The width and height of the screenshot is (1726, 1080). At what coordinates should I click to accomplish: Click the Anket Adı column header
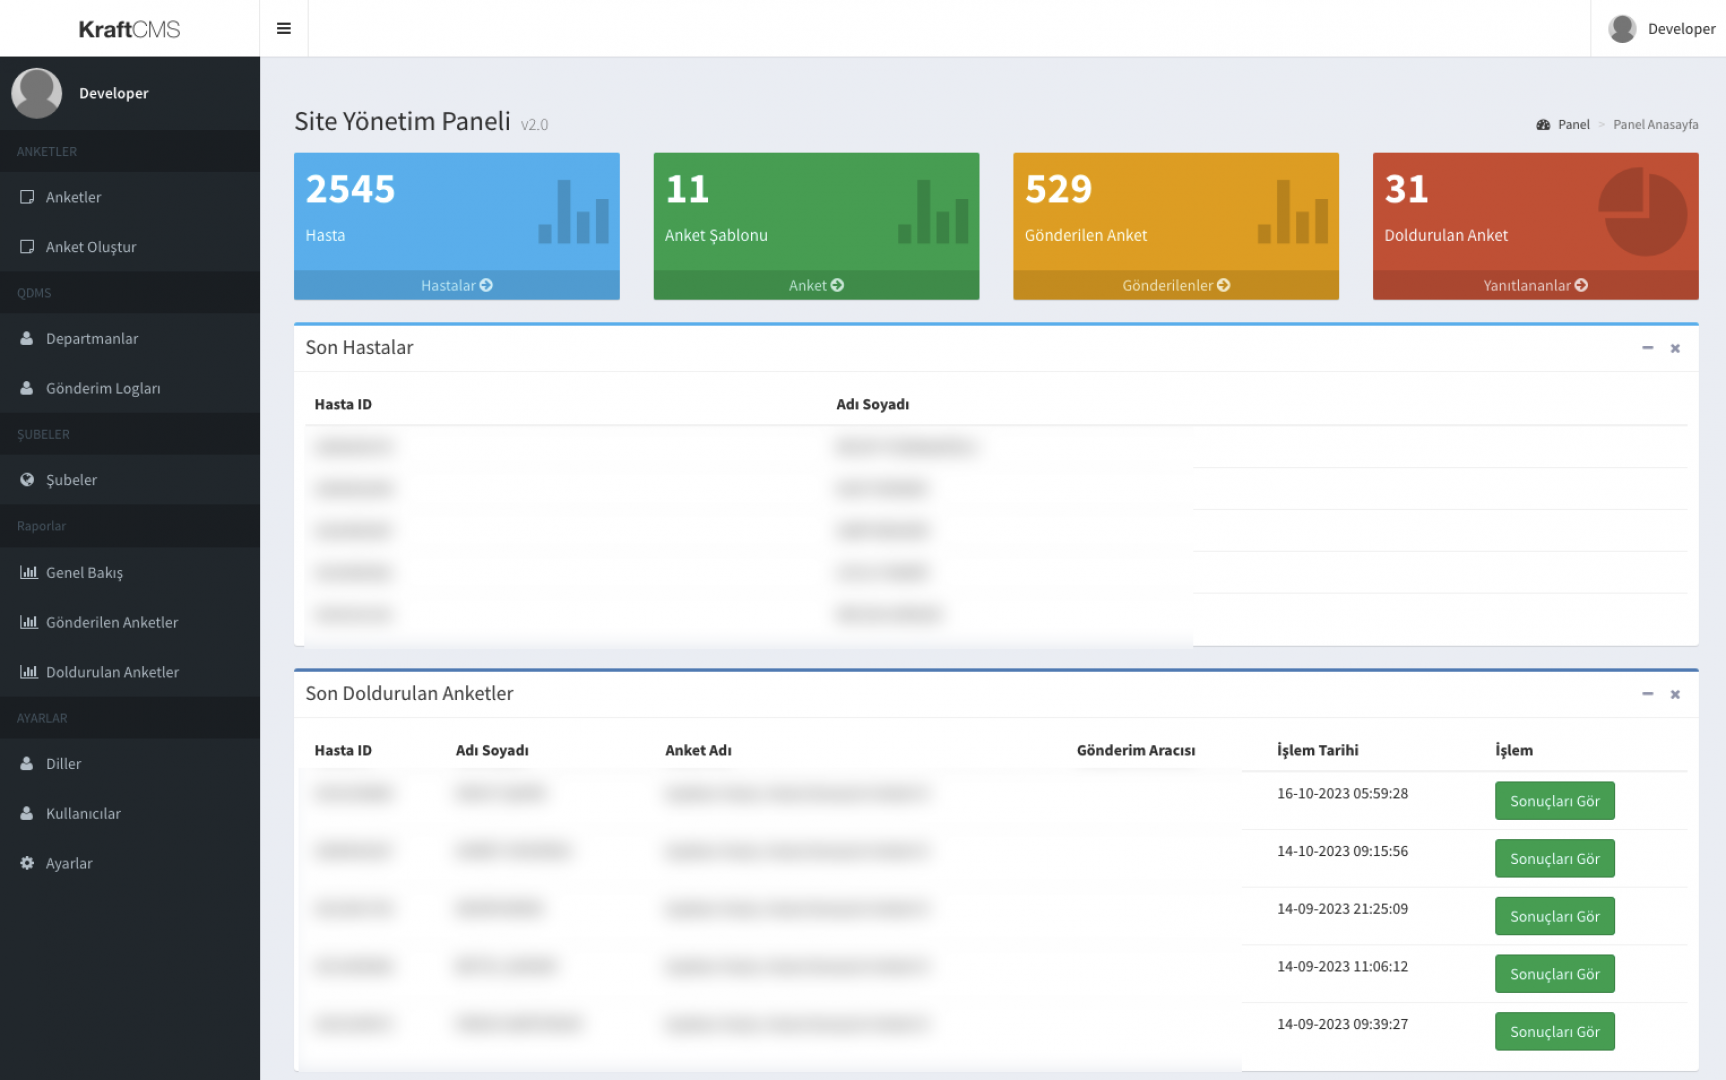coord(698,750)
